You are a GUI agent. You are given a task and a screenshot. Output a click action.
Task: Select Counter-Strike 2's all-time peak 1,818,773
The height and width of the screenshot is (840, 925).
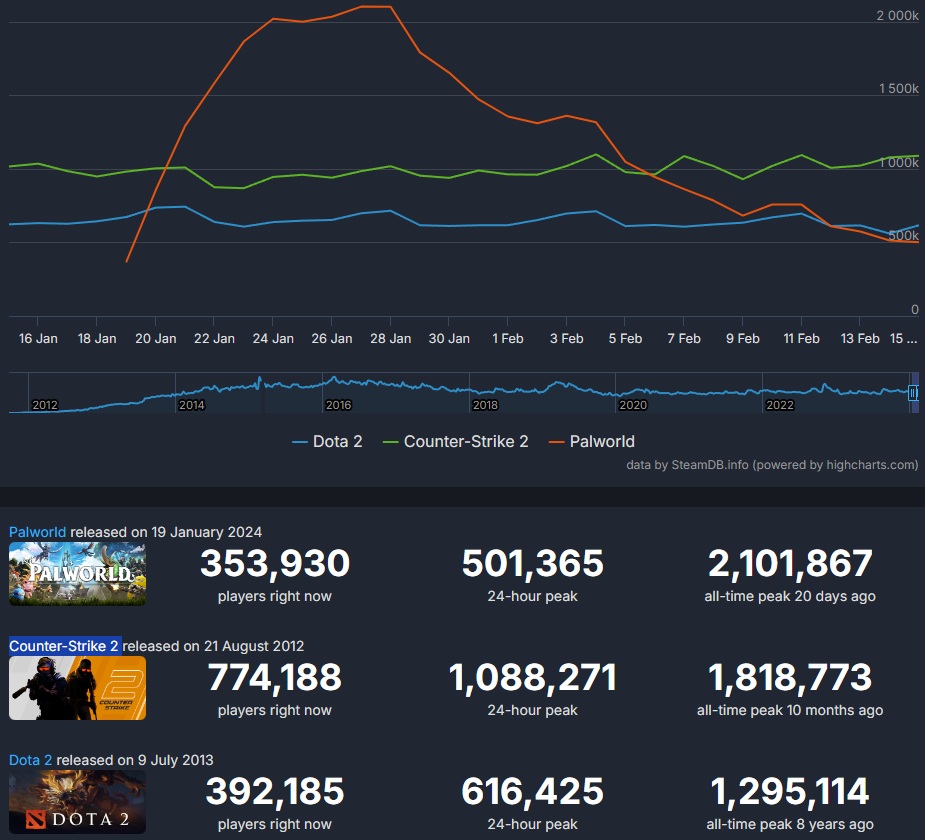(x=790, y=677)
